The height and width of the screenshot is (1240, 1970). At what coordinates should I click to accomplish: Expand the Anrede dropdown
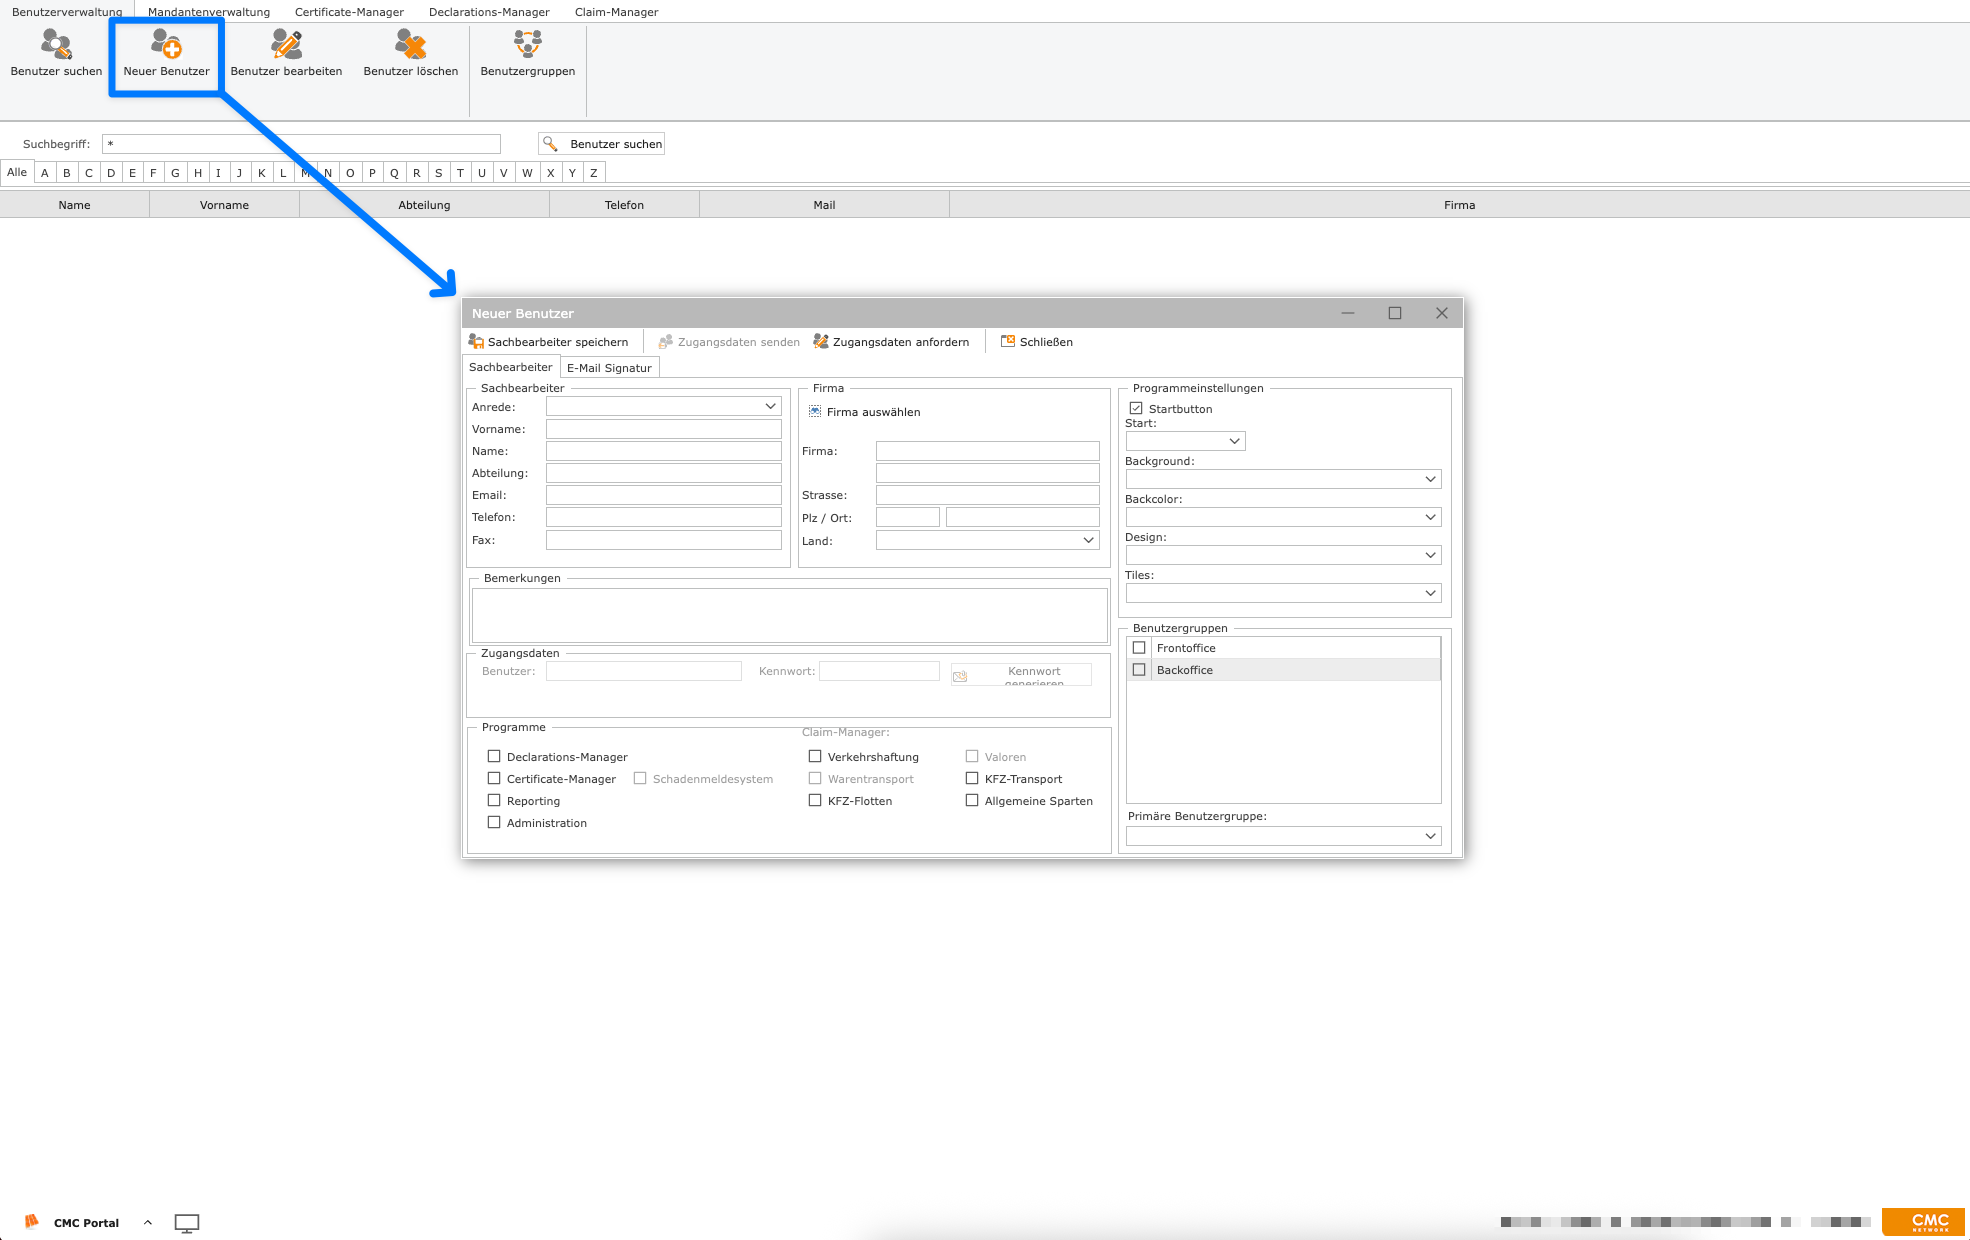(770, 407)
